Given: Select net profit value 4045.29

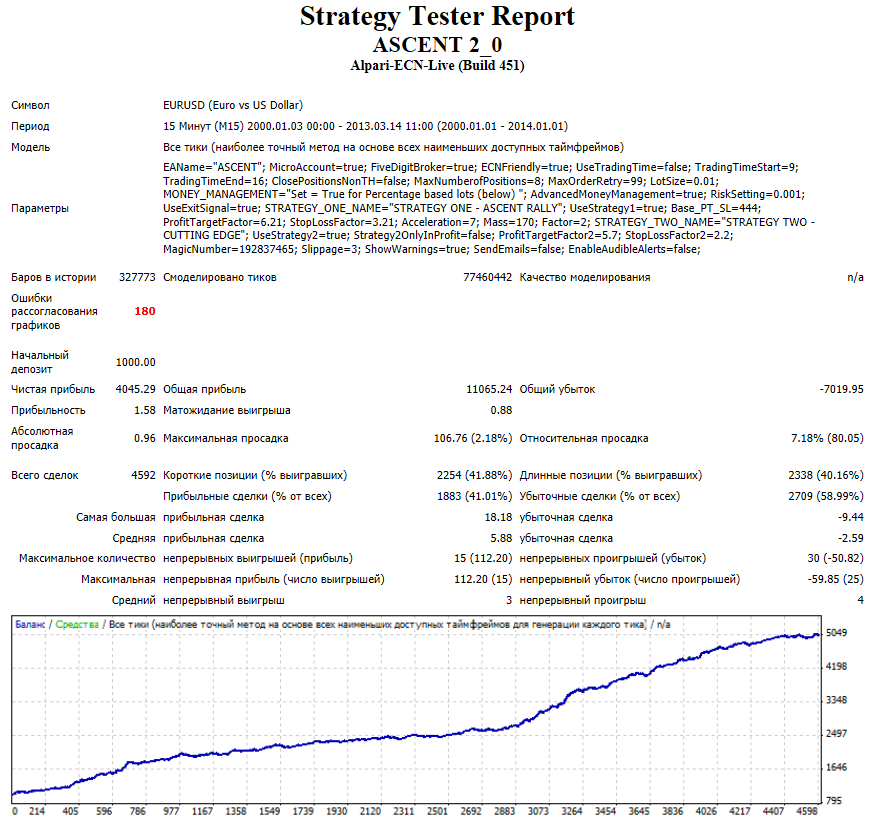Looking at the screenshot, I should (x=135, y=390).
